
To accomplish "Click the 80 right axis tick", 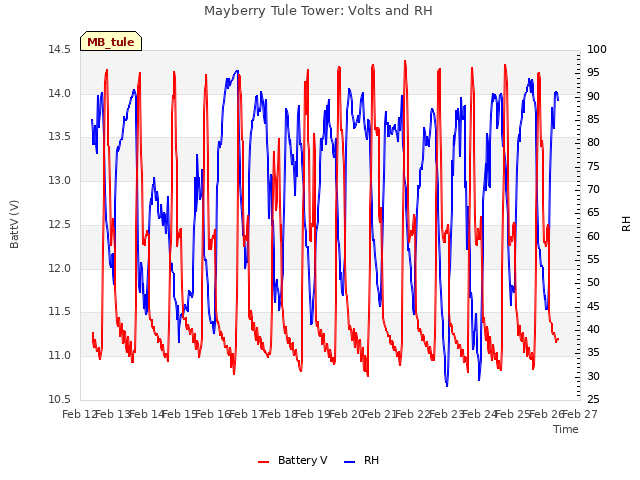I will 593,142.
